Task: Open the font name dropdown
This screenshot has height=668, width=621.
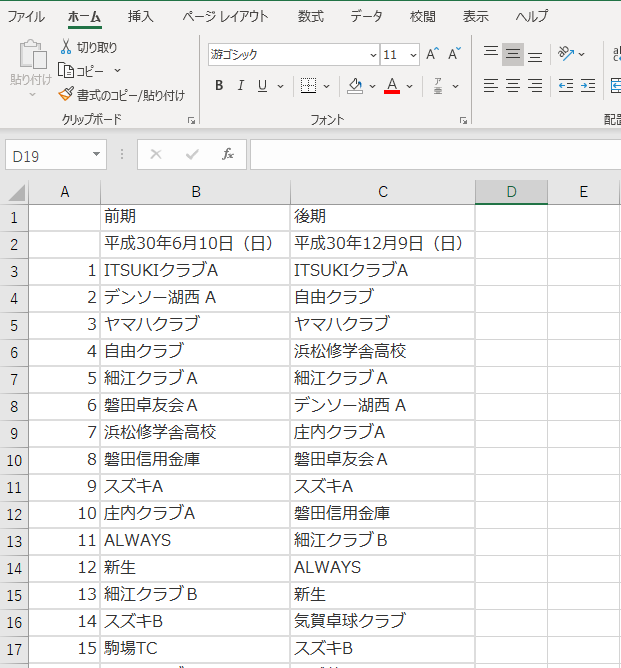Action: (373, 55)
